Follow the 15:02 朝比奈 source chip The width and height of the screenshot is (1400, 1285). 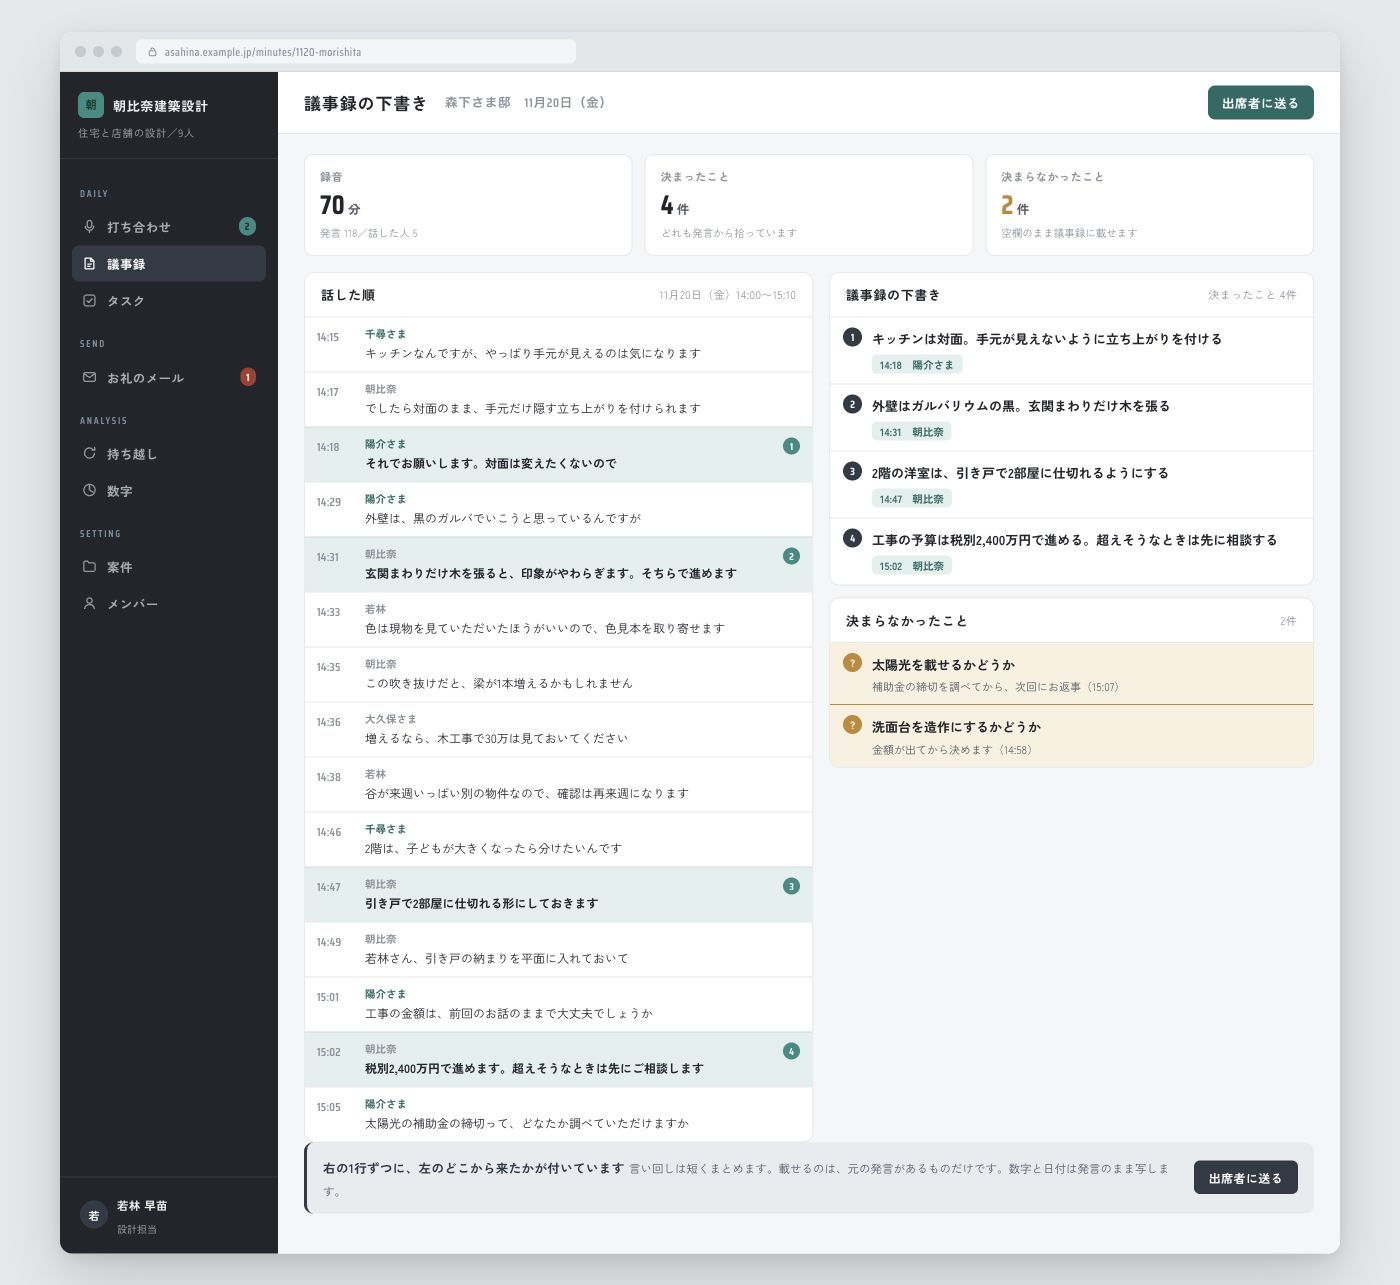[x=911, y=566]
